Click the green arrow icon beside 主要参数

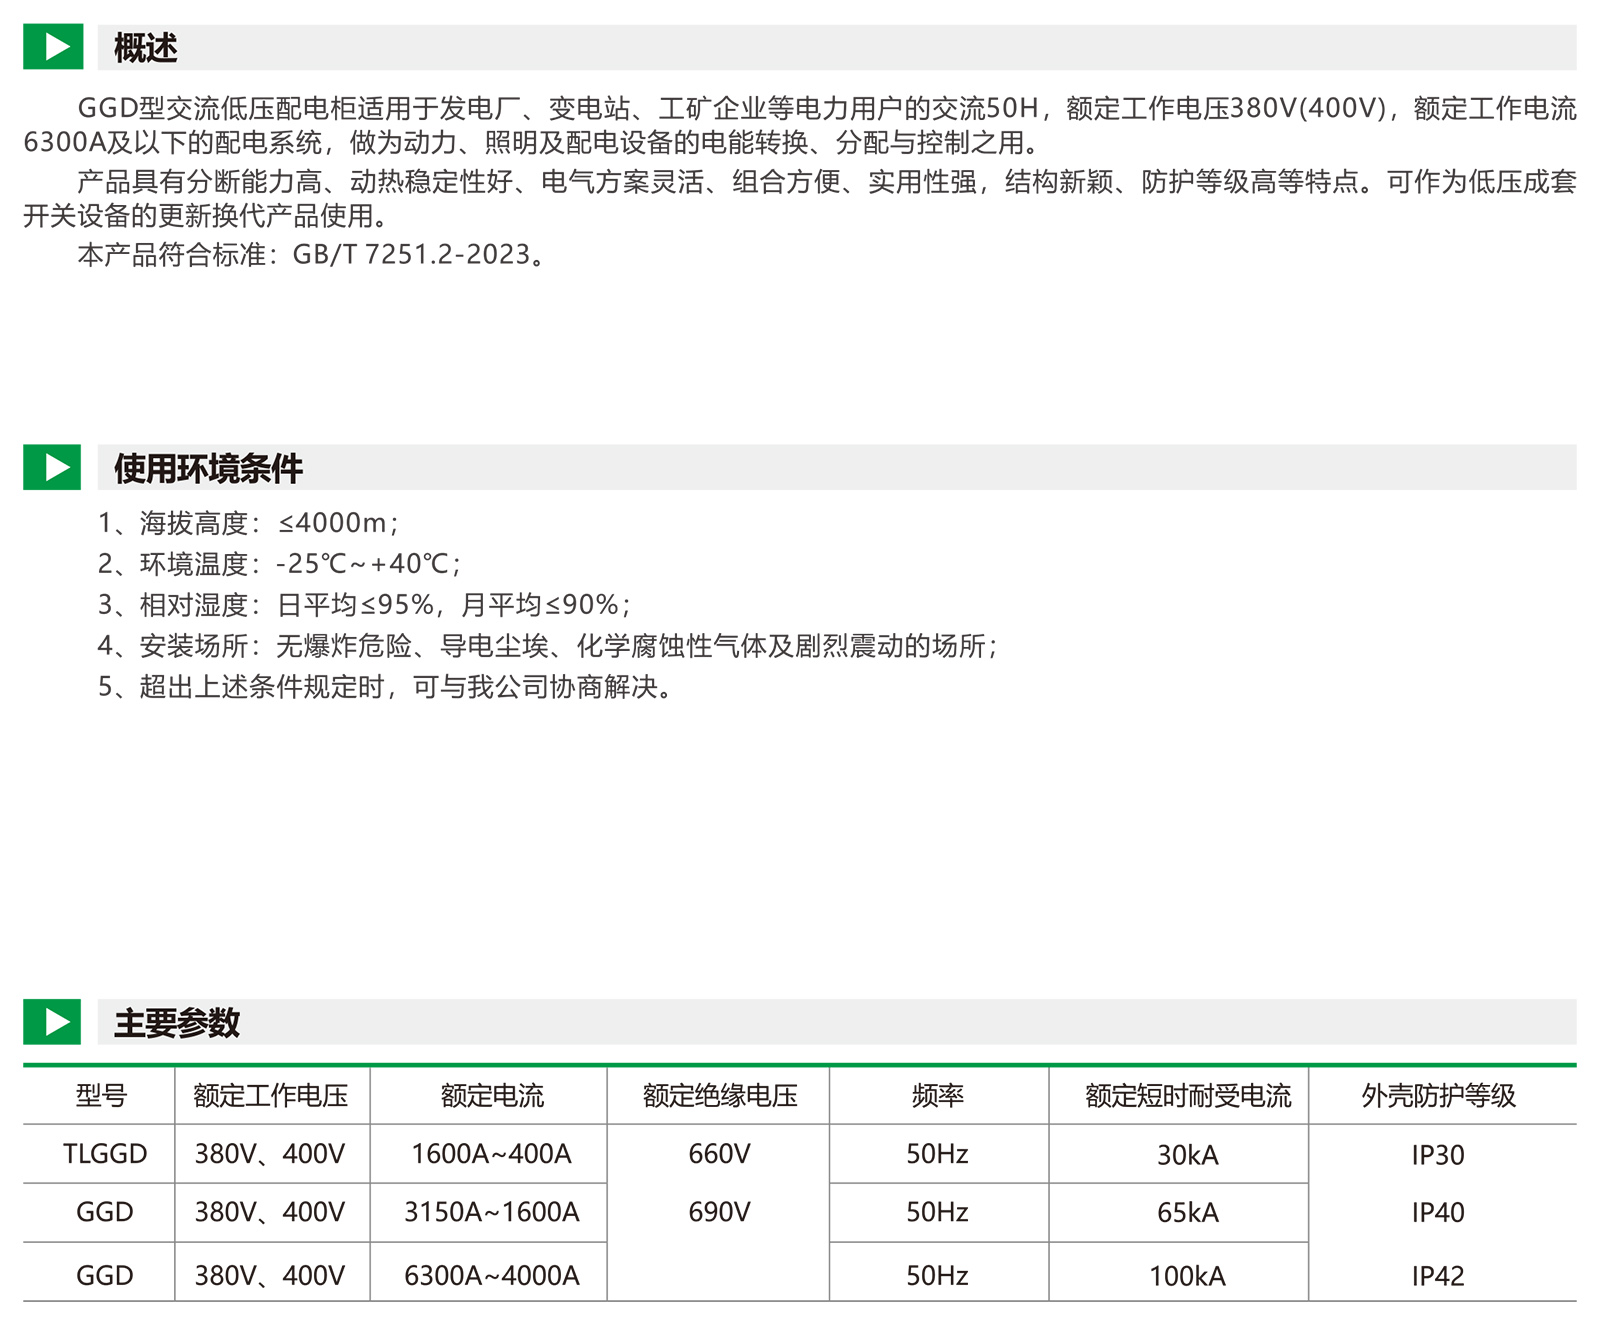[52, 1022]
